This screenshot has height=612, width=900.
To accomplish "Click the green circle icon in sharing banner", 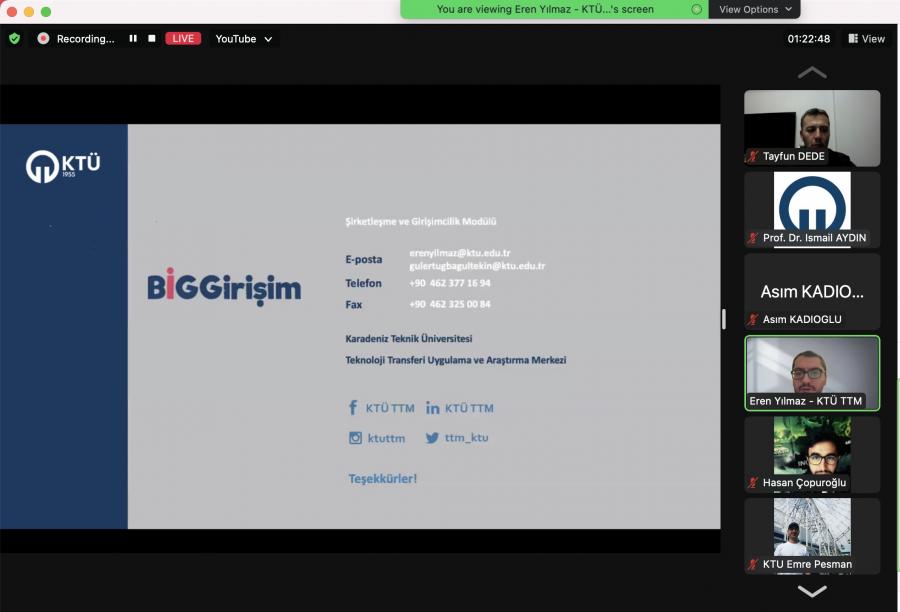I will click(696, 9).
